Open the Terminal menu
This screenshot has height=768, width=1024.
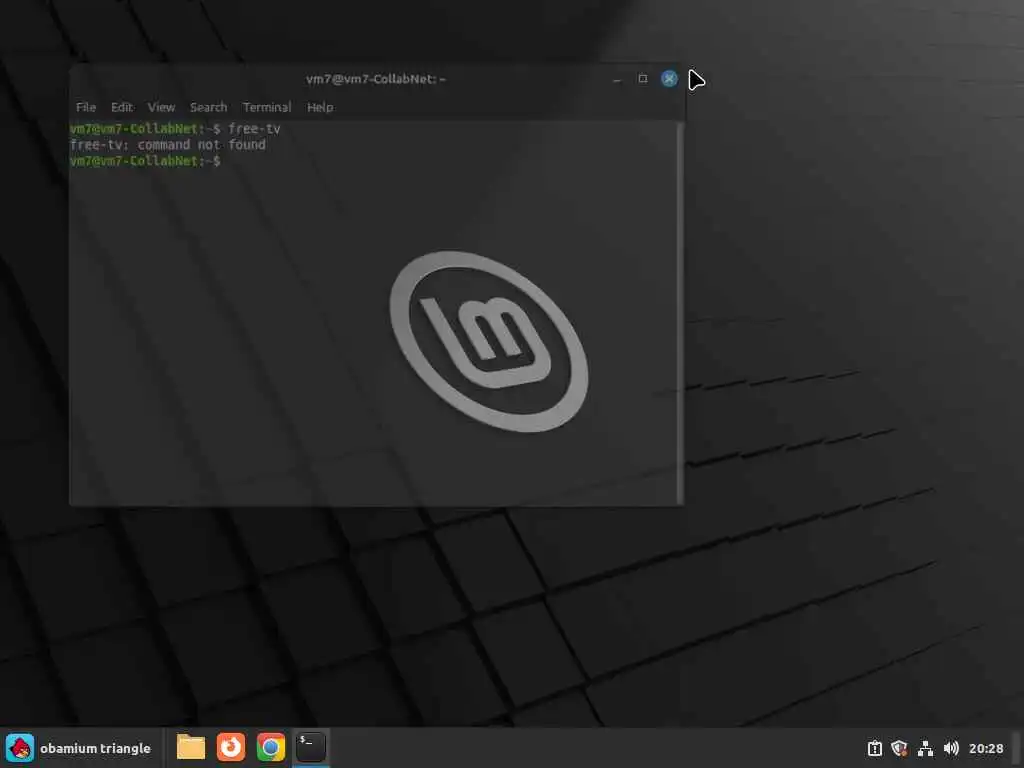[x=267, y=107]
